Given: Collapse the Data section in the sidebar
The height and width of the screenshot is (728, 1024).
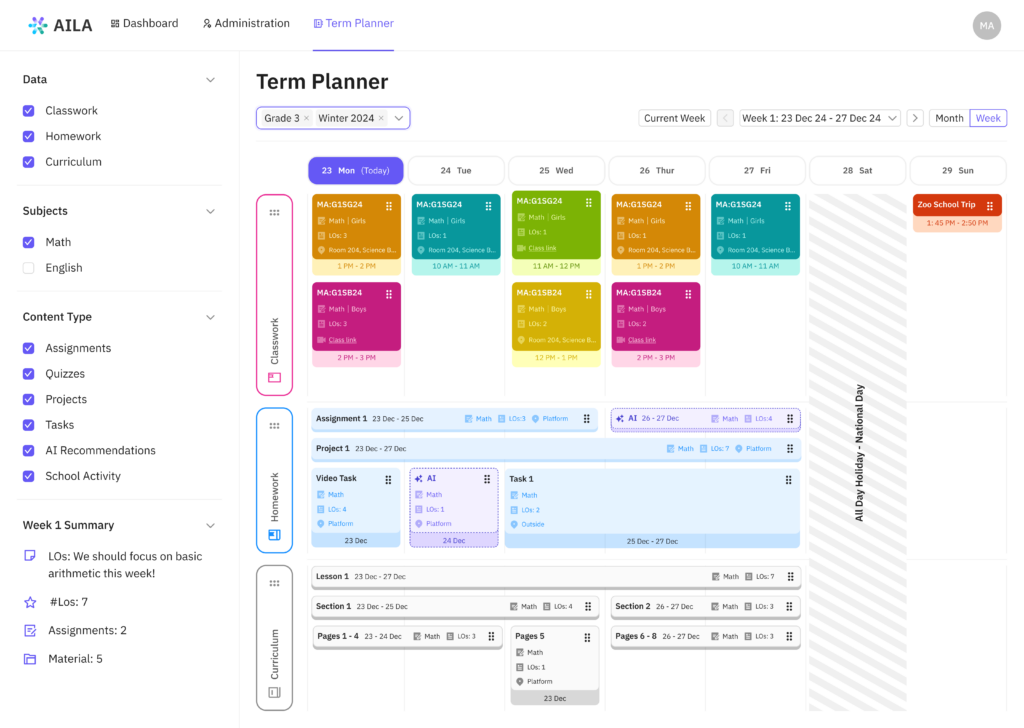Looking at the screenshot, I should click(x=211, y=79).
